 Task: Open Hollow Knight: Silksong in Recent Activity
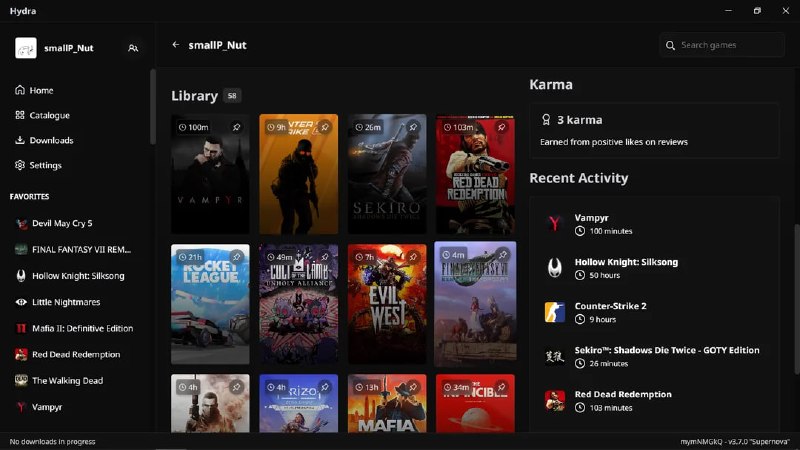point(654,268)
